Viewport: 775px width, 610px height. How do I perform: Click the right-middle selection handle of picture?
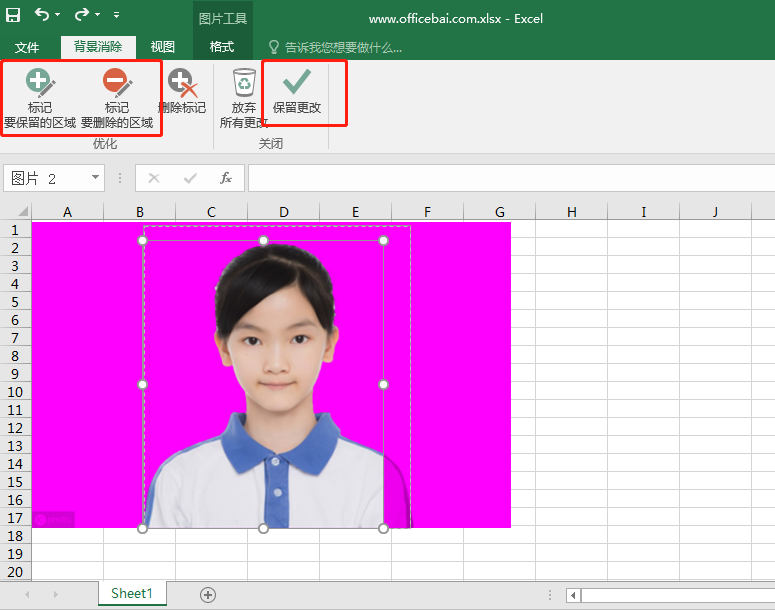(x=384, y=384)
